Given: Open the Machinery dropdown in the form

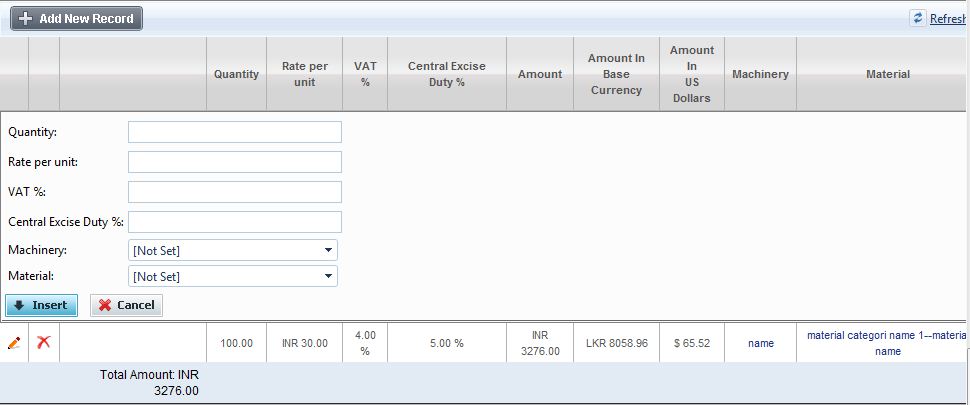Looking at the screenshot, I should click(x=233, y=250).
